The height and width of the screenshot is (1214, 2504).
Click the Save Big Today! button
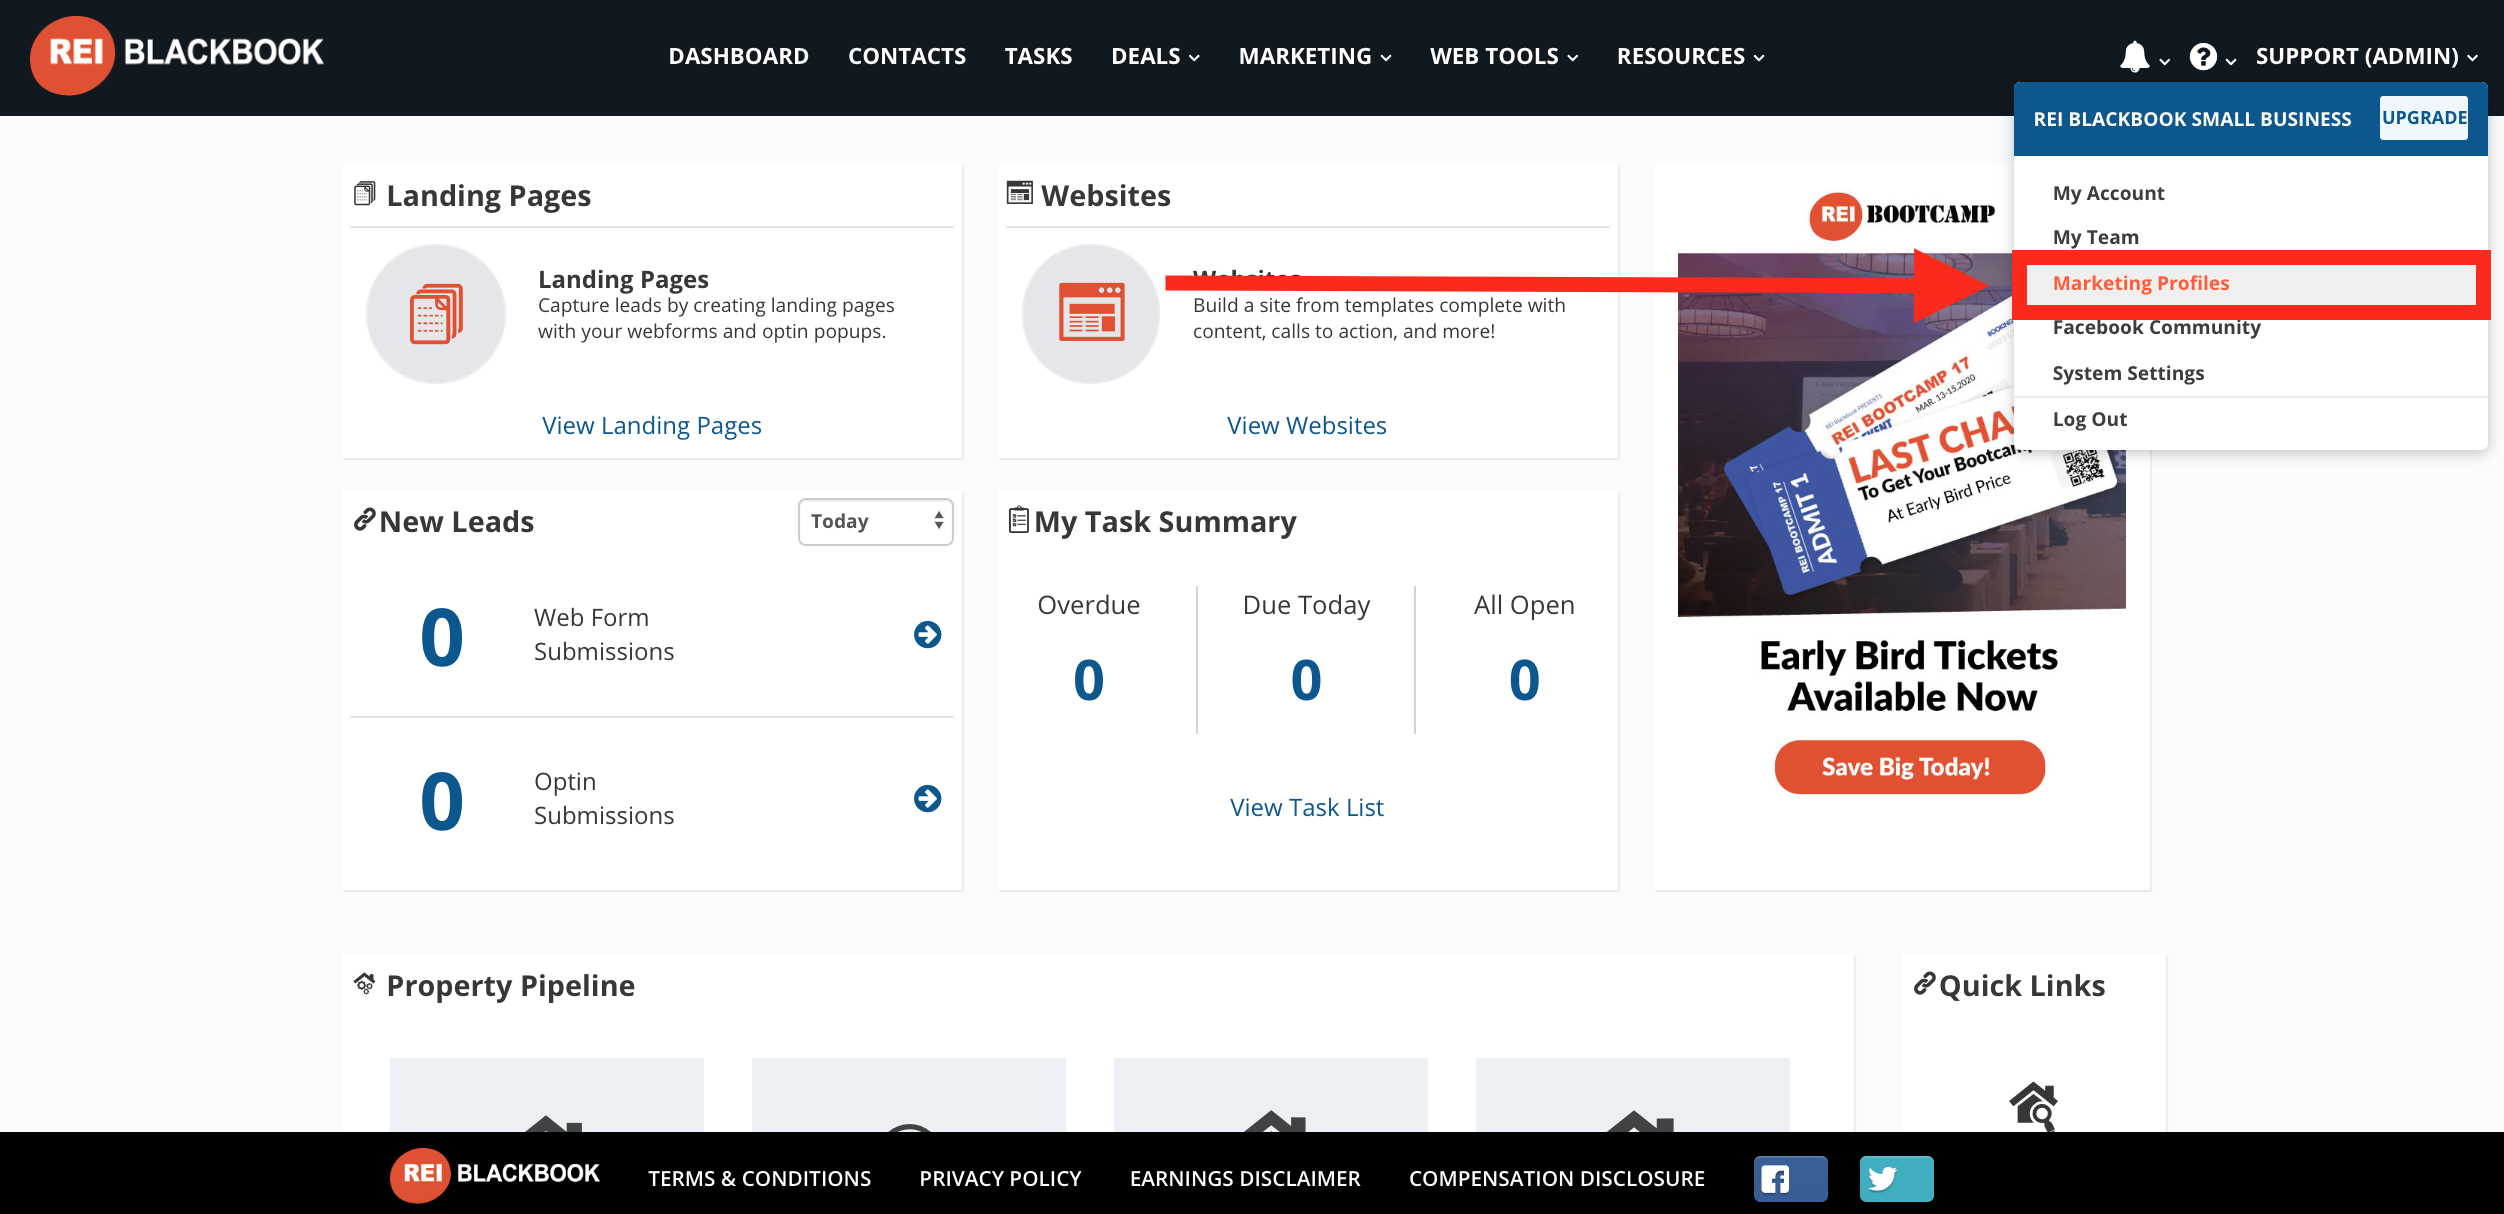point(1909,767)
